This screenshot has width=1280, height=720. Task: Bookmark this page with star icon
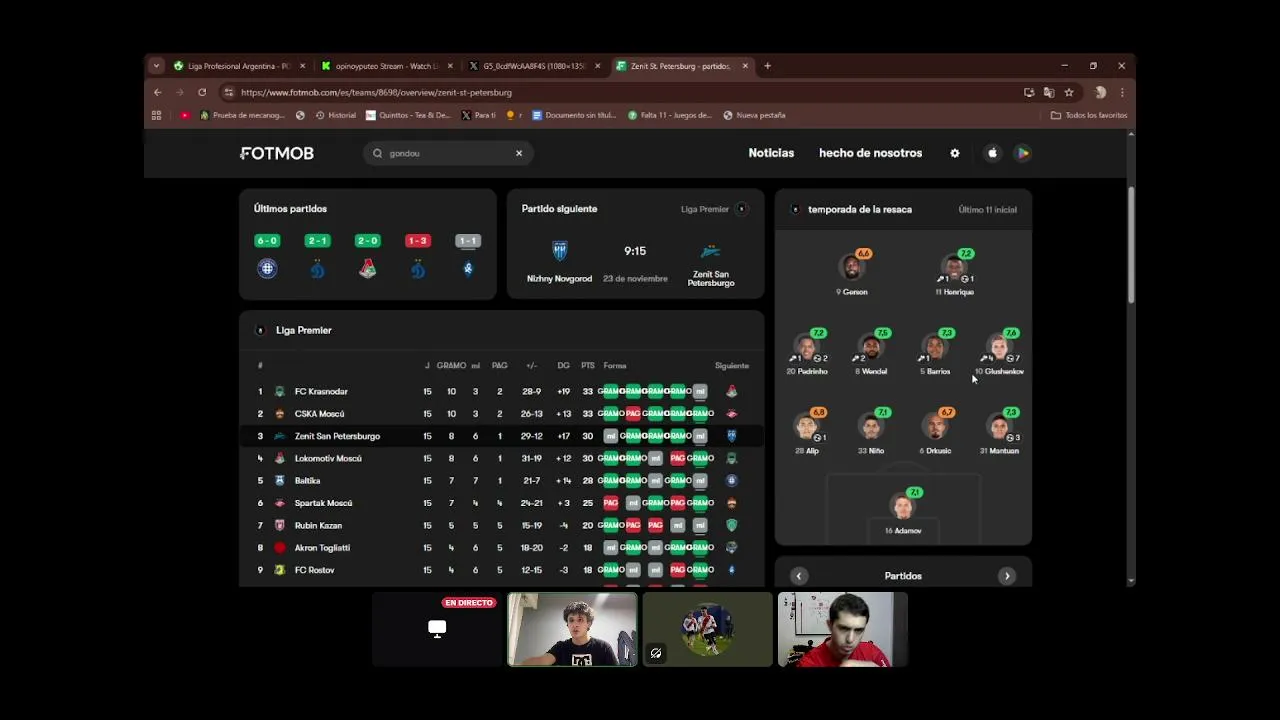coord(1069,92)
